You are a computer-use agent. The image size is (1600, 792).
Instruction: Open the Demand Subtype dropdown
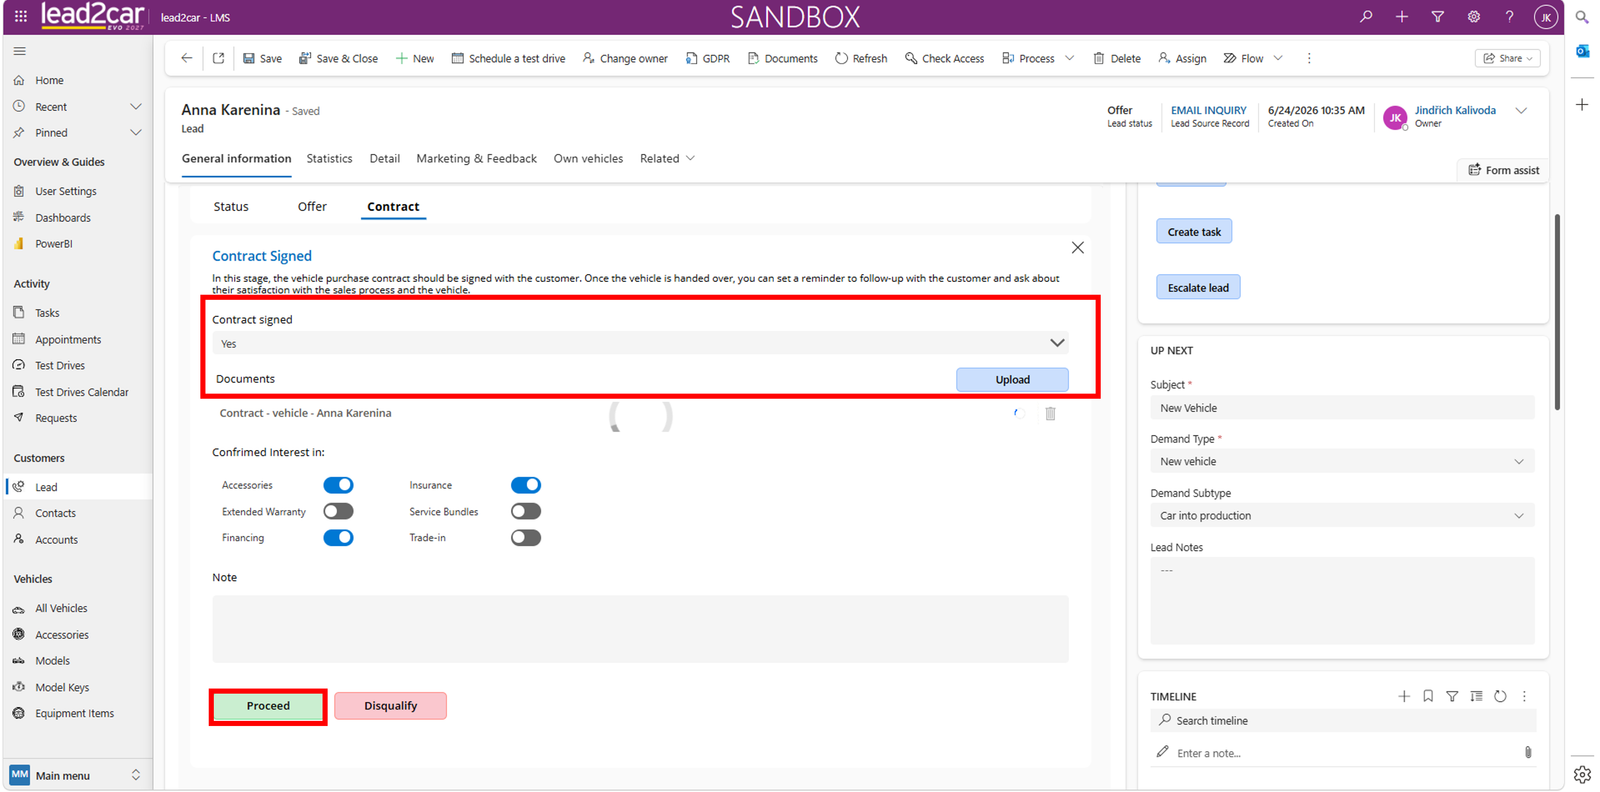coord(1342,516)
